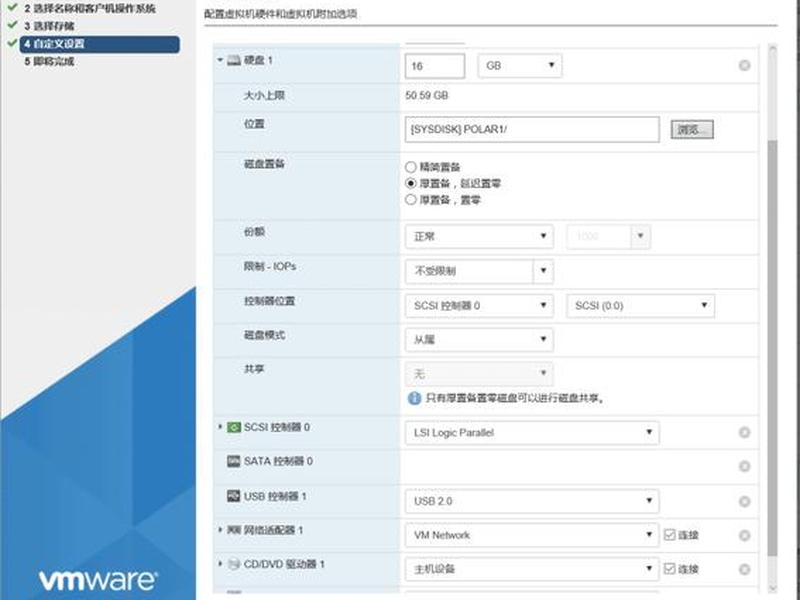
Task: Expand the 网络适配器 1 section
Action: click(x=220, y=530)
